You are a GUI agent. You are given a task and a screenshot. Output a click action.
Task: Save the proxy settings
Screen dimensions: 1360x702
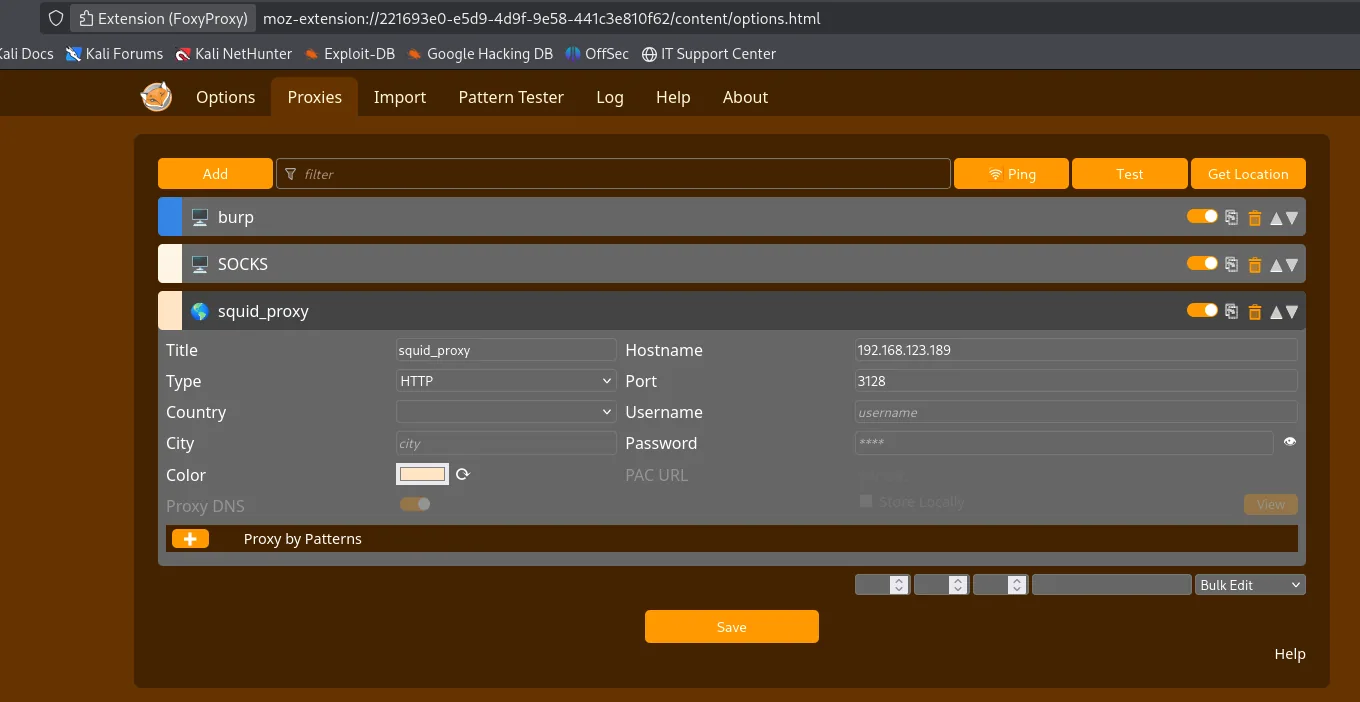coord(732,627)
